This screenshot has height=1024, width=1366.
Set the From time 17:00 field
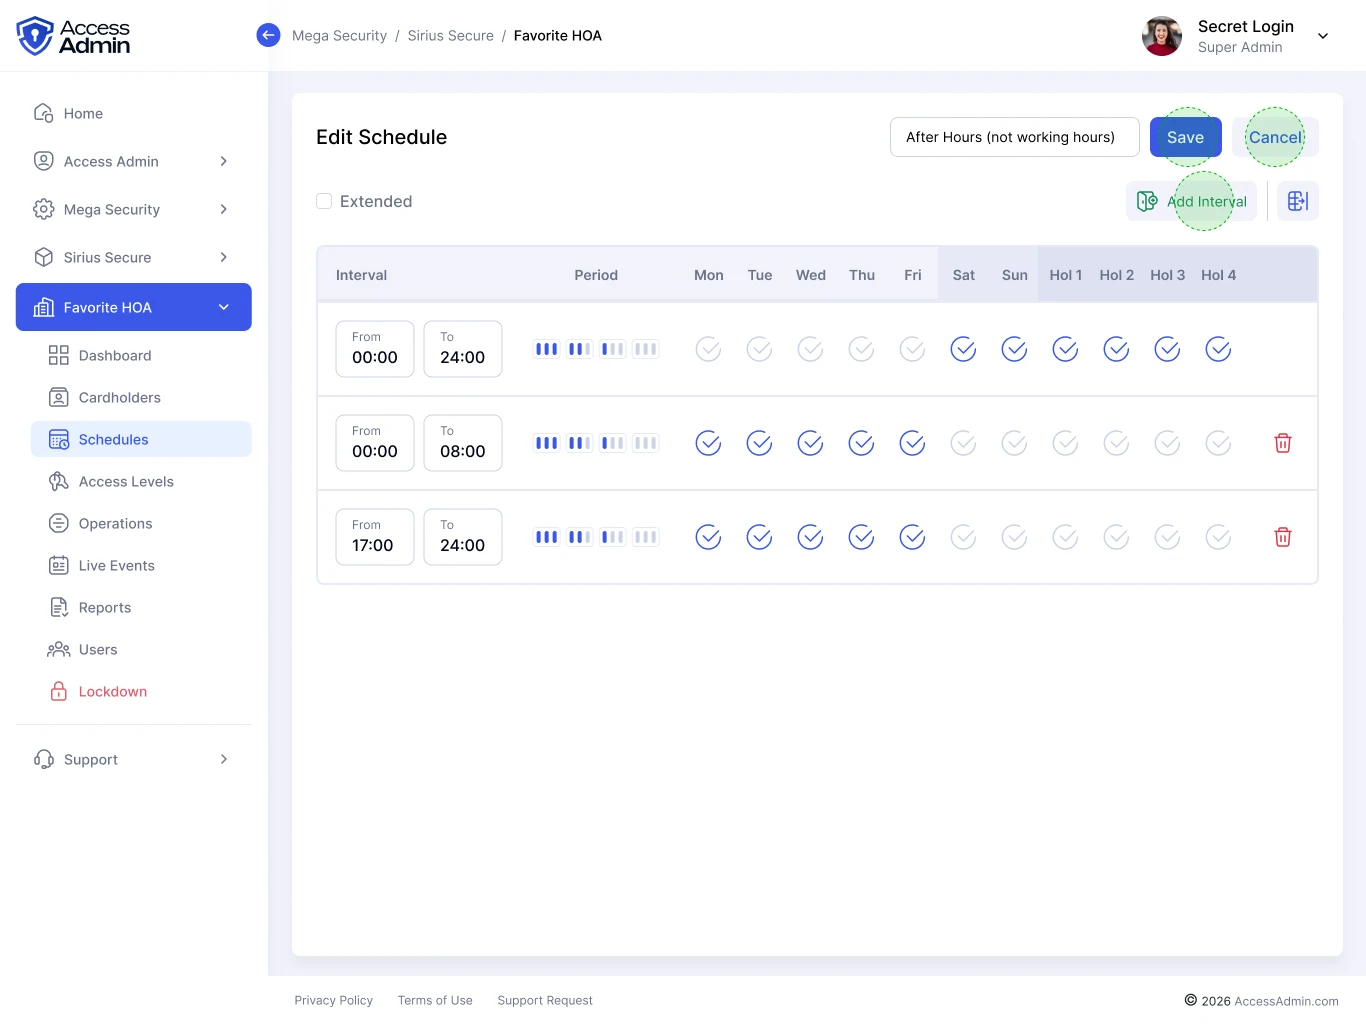(375, 537)
